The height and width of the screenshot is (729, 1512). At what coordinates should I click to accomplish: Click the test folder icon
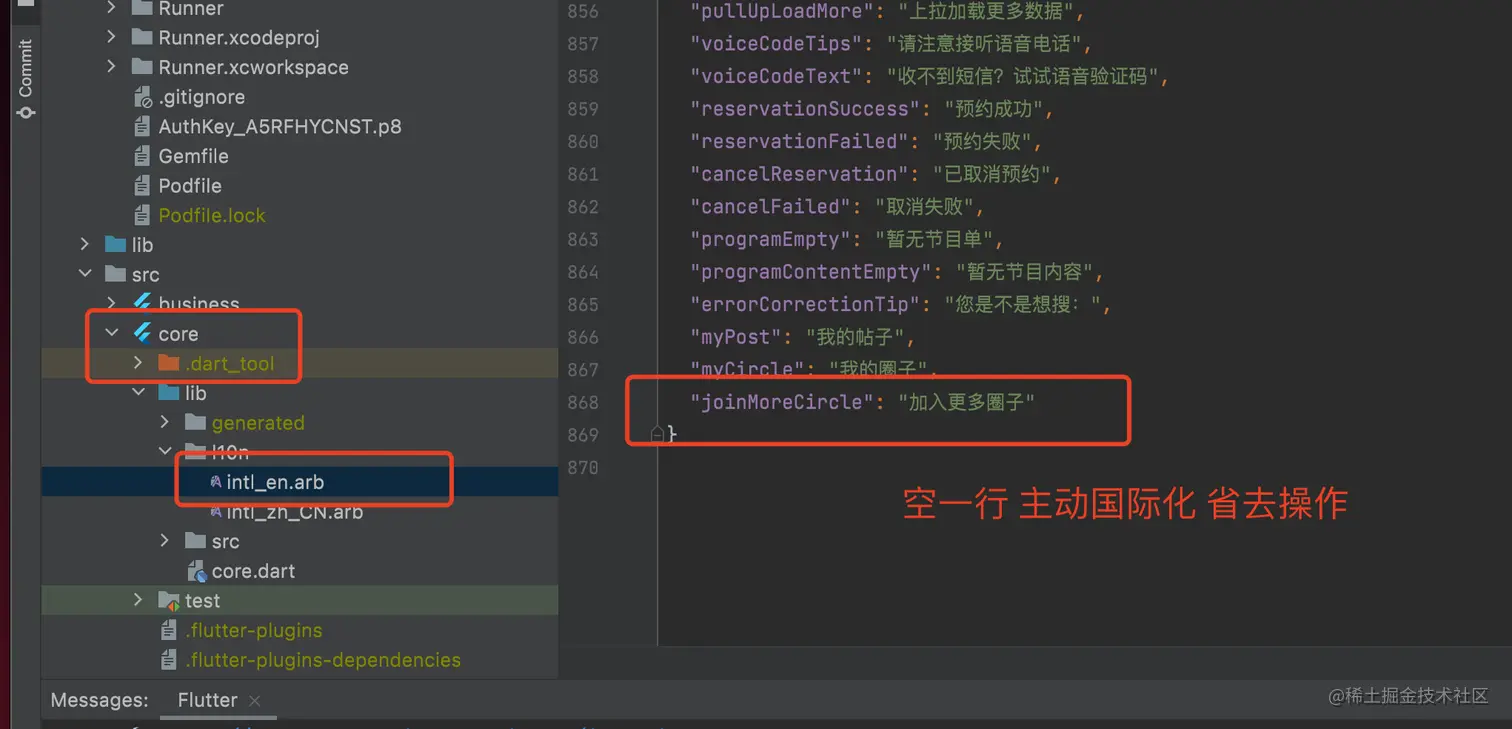coord(169,601)
